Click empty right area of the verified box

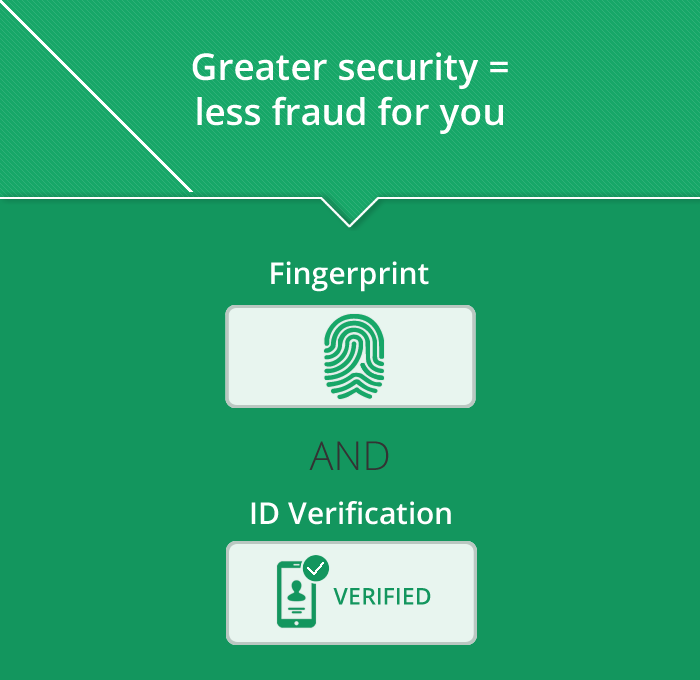pyautogui.click(x=452, y=593)
